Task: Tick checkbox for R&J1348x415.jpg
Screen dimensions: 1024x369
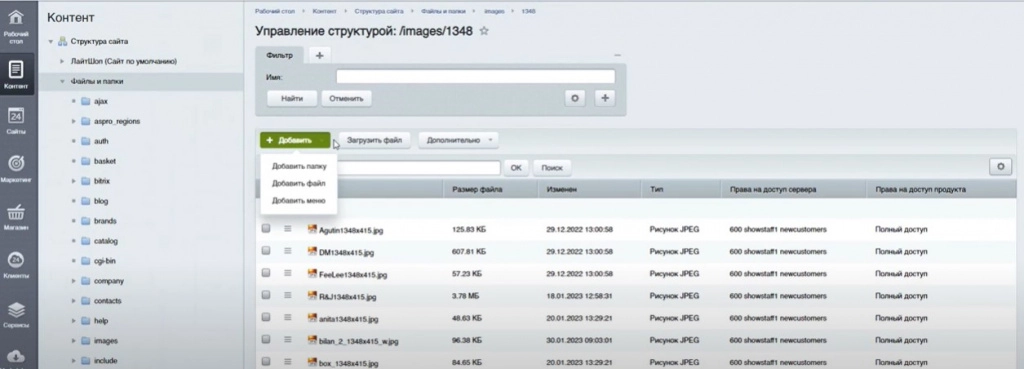Action: (x=266, y=295)
